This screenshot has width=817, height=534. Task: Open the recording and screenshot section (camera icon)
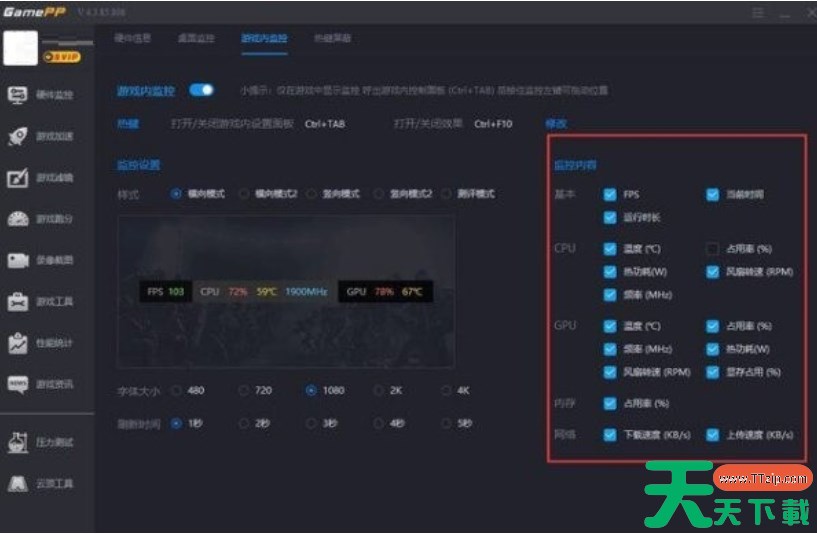pos(17,260)
